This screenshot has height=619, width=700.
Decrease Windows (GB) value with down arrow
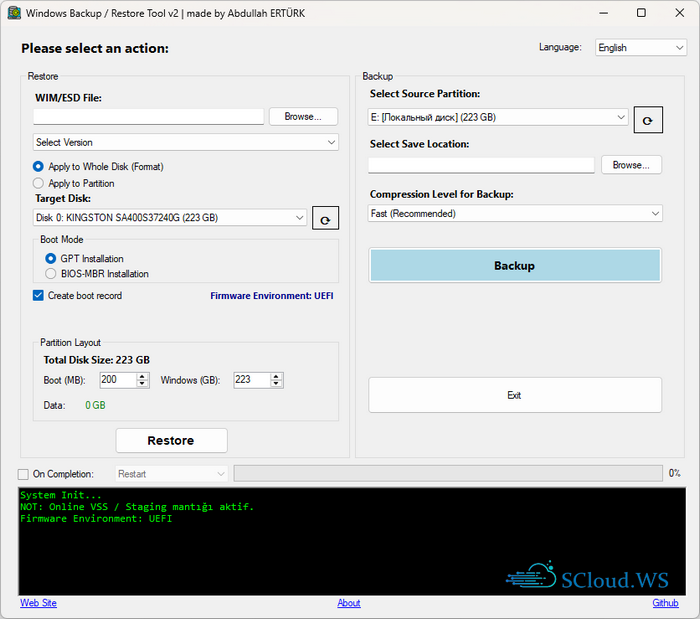[x=277, y=384]
